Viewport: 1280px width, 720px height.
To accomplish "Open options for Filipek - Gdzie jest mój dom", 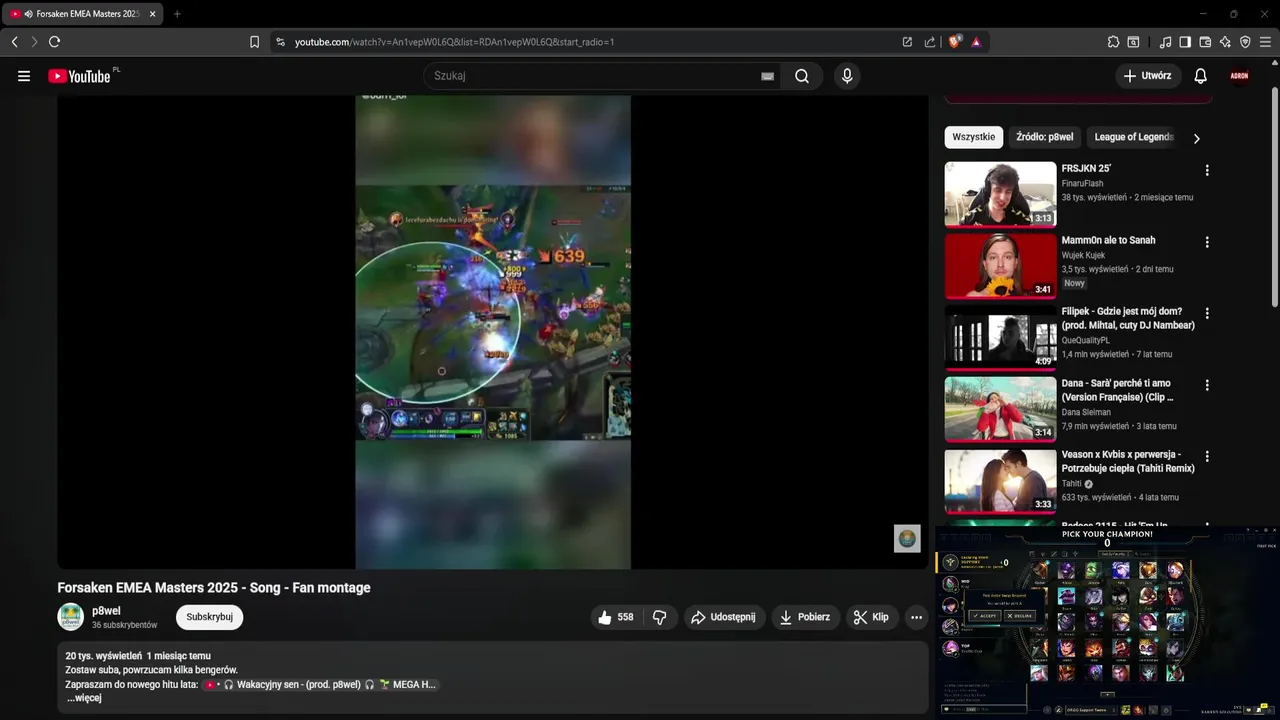I will 1207,313.
